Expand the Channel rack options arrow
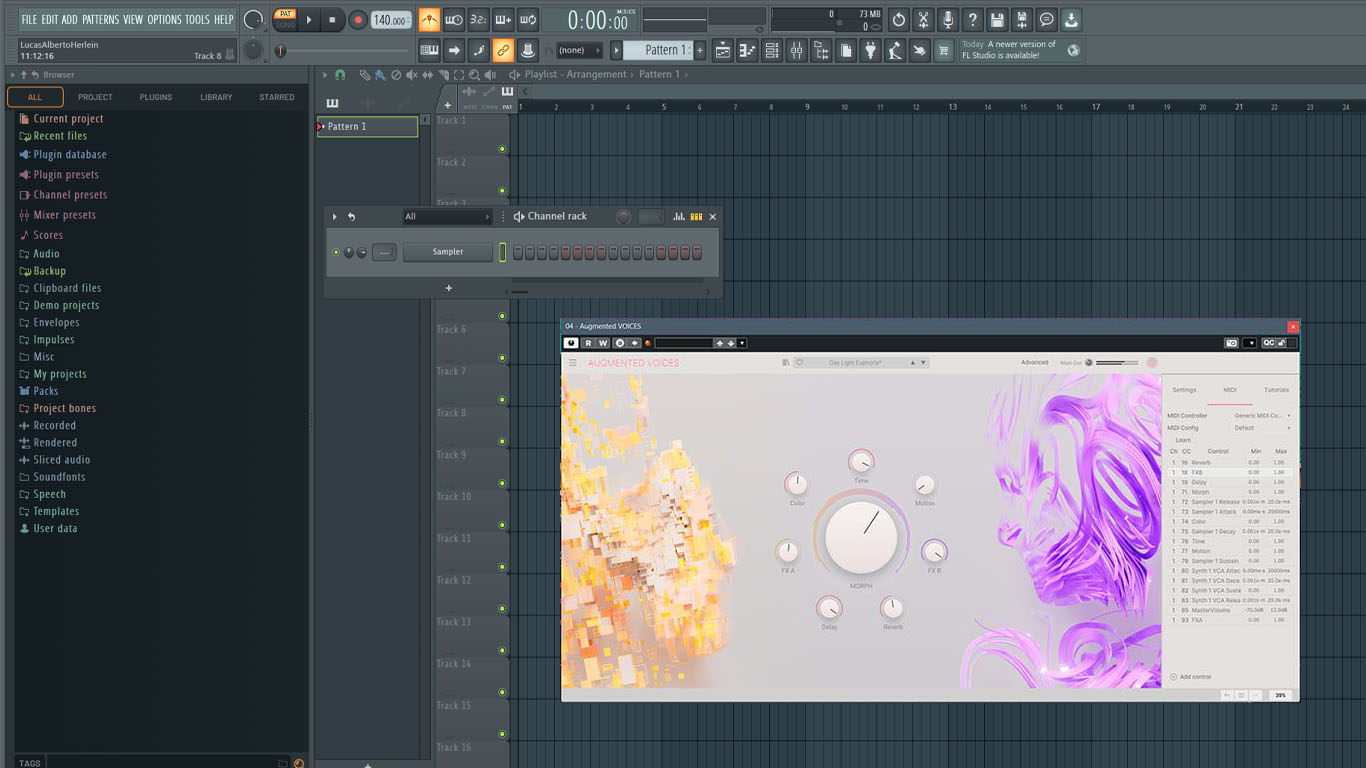Image resolution: width=1366 pixels, height=768 pixels. click(335, 216)
